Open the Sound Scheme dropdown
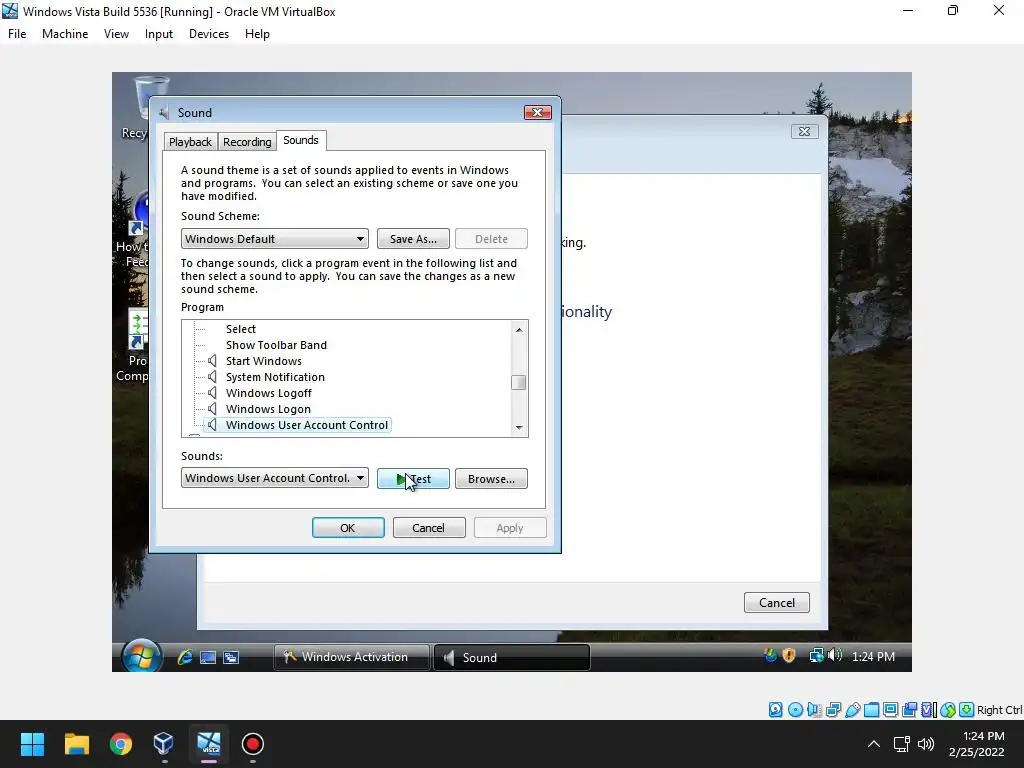 coord(274,238)
